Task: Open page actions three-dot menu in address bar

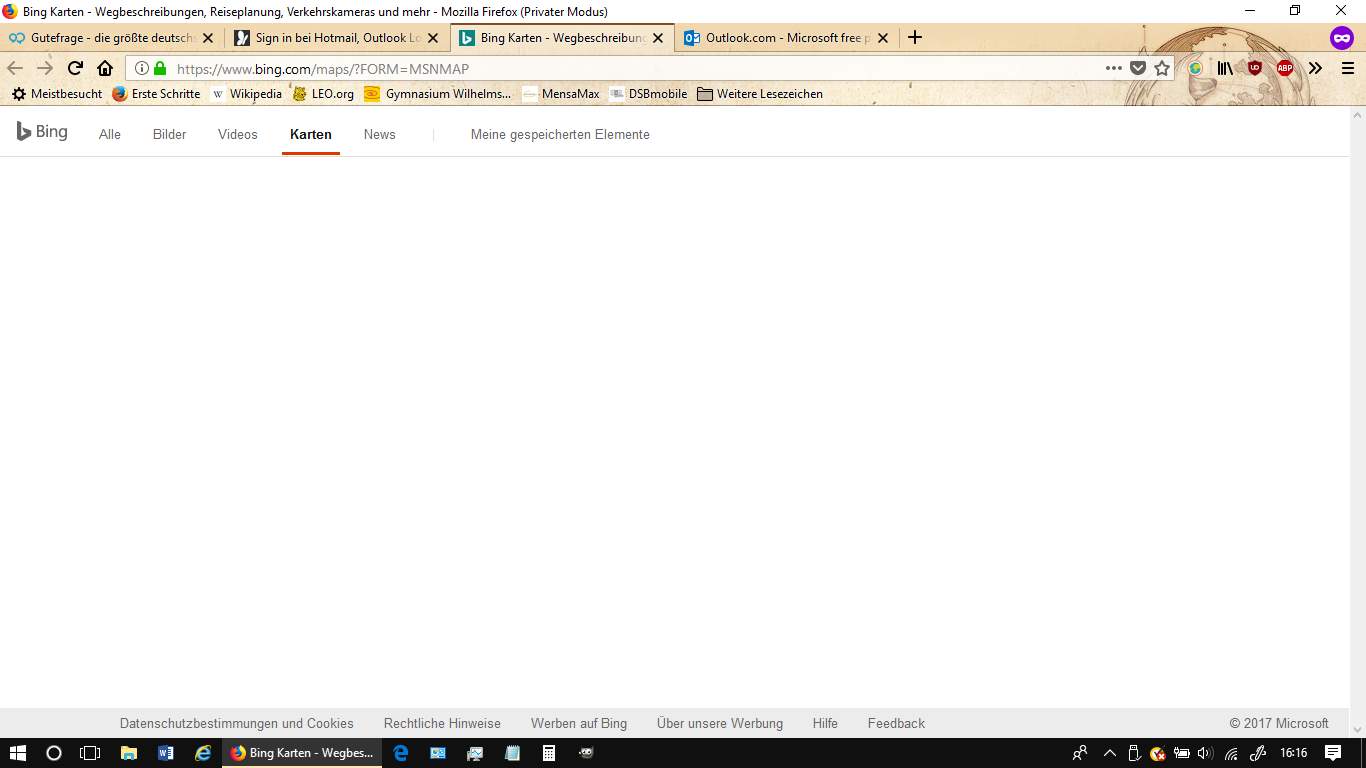Action: tap(1114, 69)
